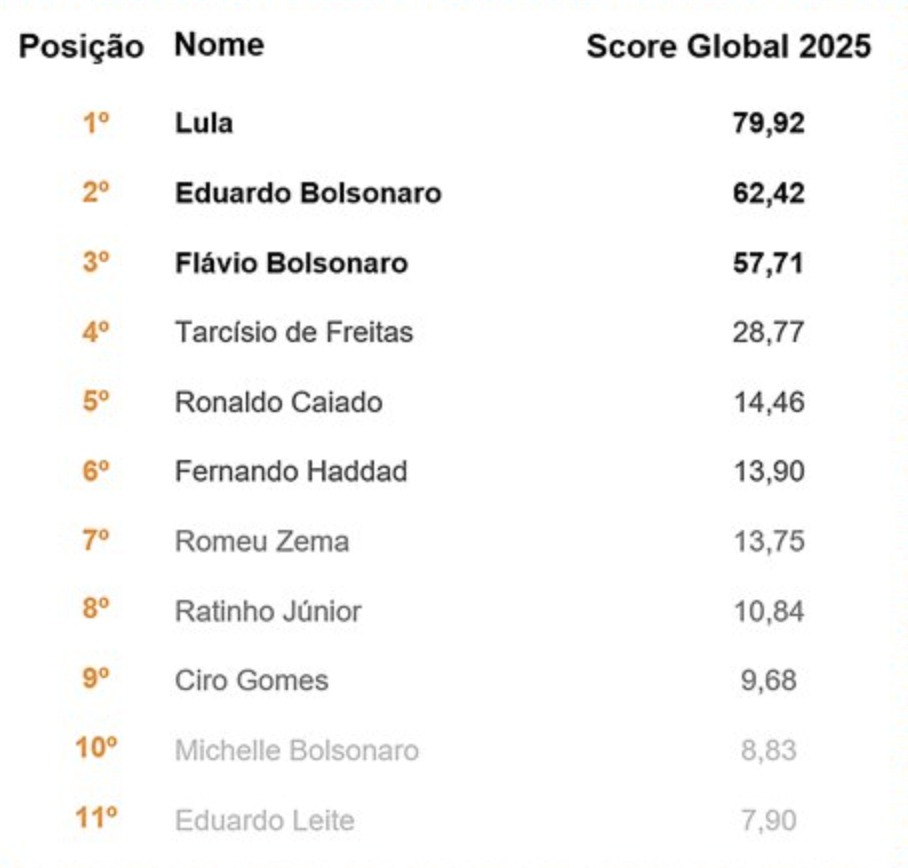Click on Flávio Bolsonaro's name
Screen dimensions: 908x868
tap(291, 263)
